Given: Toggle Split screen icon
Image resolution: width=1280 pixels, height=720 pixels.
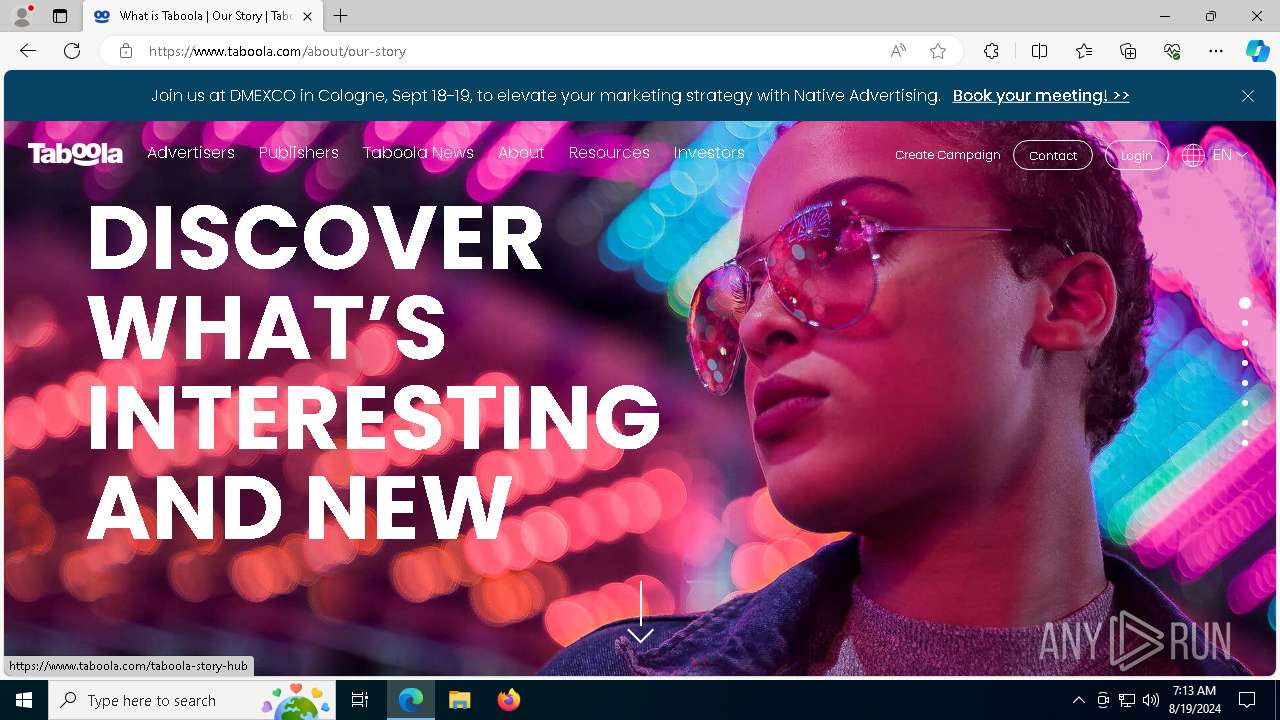Looking at the screenshot, I should pyautogui.click(x=1039, y=51).
